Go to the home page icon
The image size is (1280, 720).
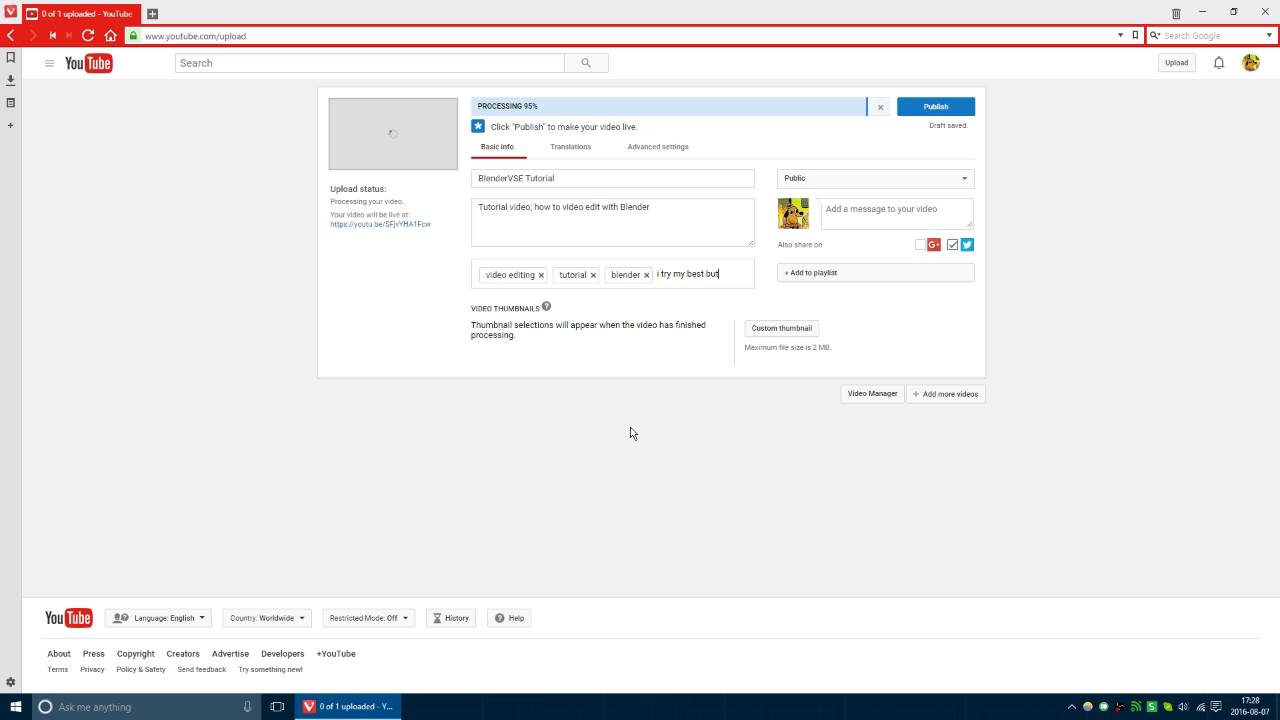[110, 35]
